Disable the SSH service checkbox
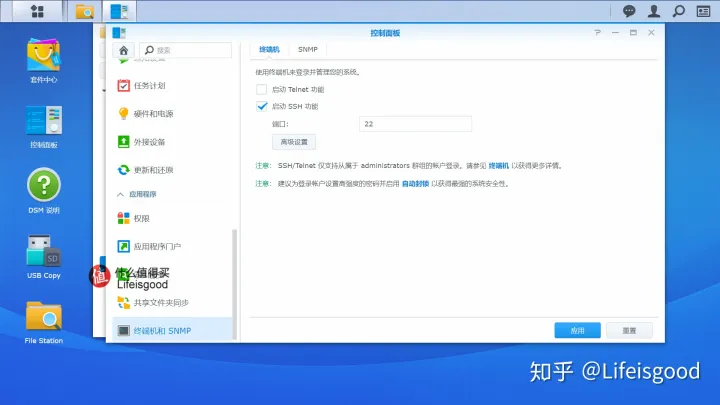The width and height of the screenshot is (720, 405). [261, 106]
